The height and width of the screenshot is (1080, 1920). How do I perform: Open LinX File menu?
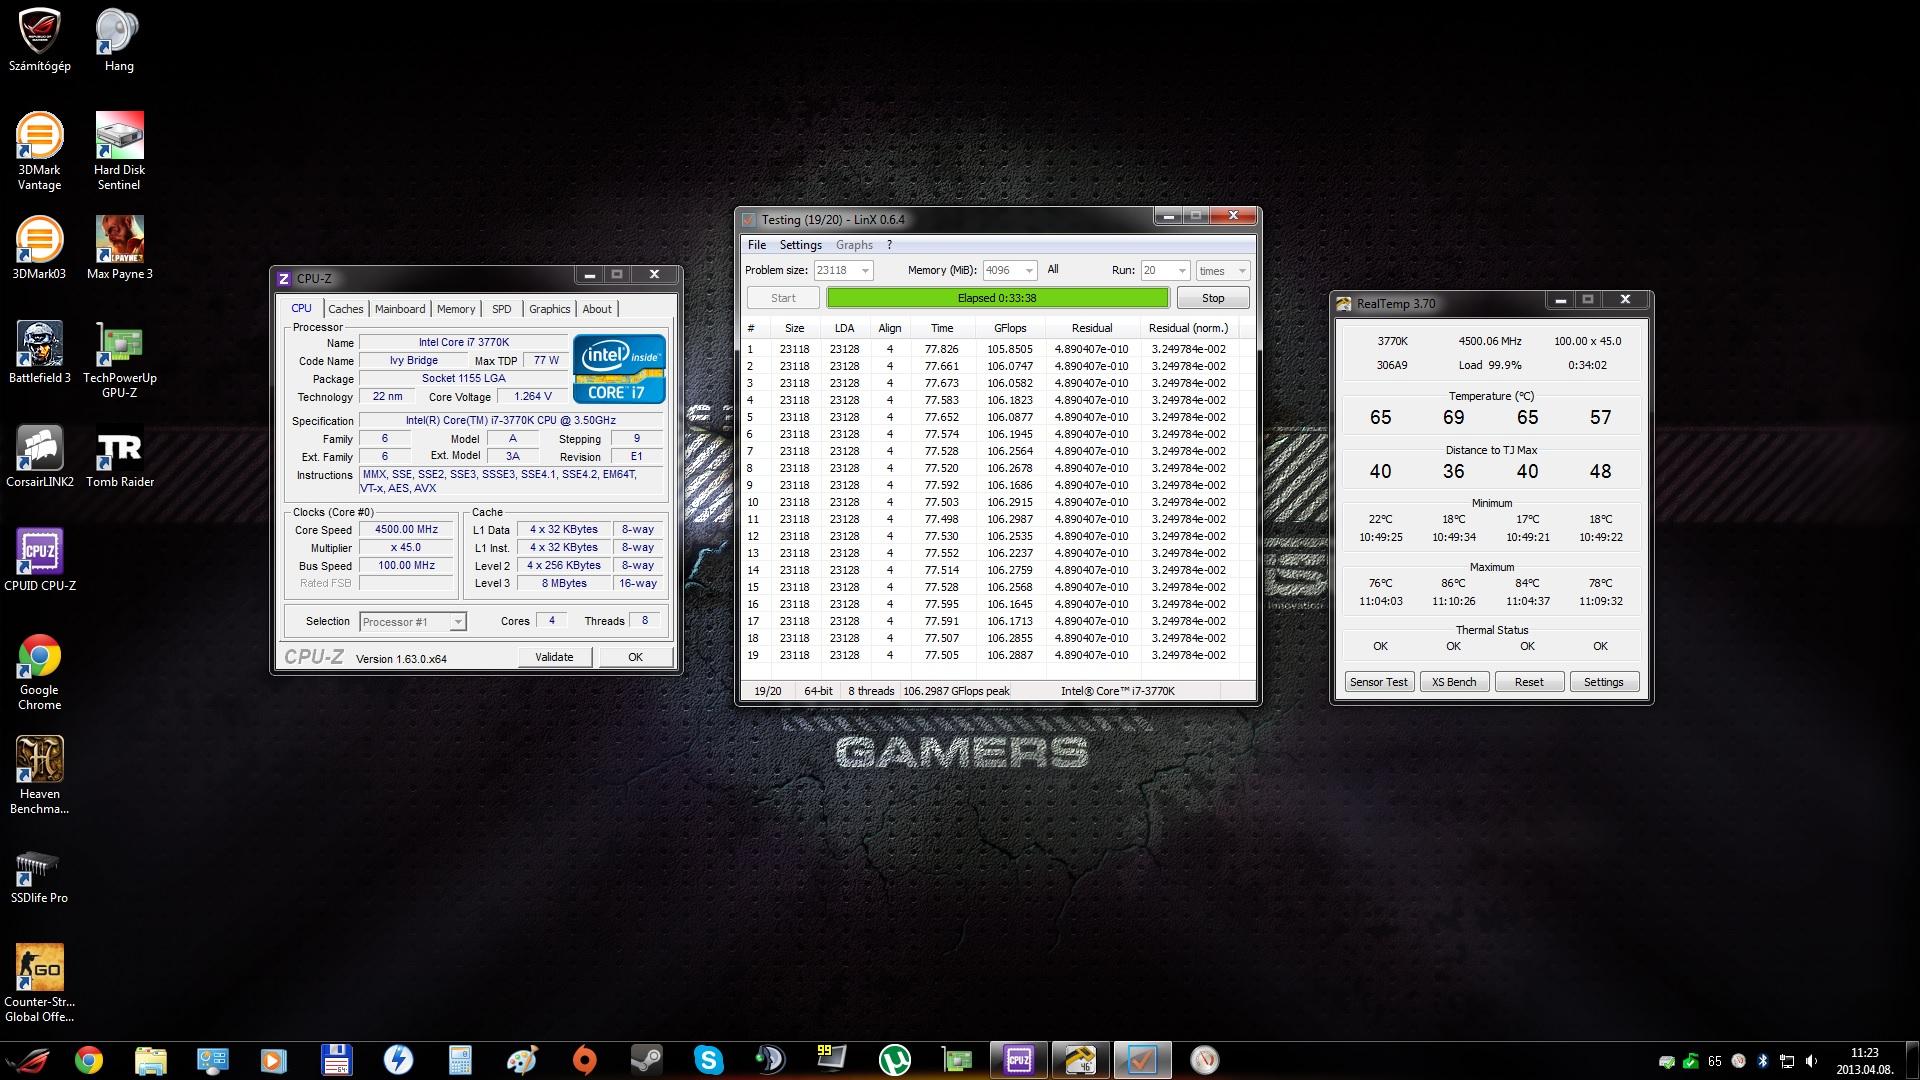757,245
